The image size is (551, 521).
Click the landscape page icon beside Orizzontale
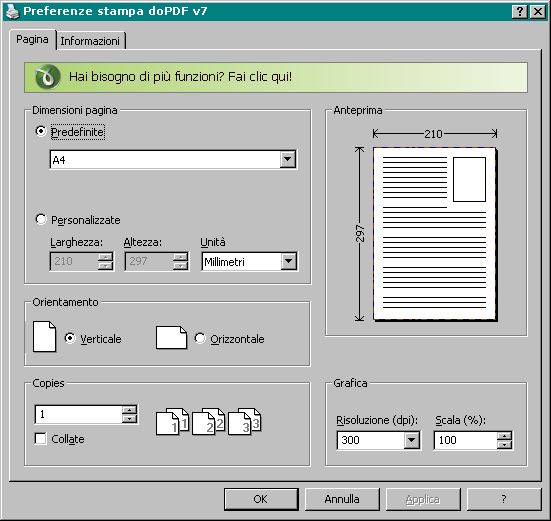pyautogui.click(x=171, y=338)
